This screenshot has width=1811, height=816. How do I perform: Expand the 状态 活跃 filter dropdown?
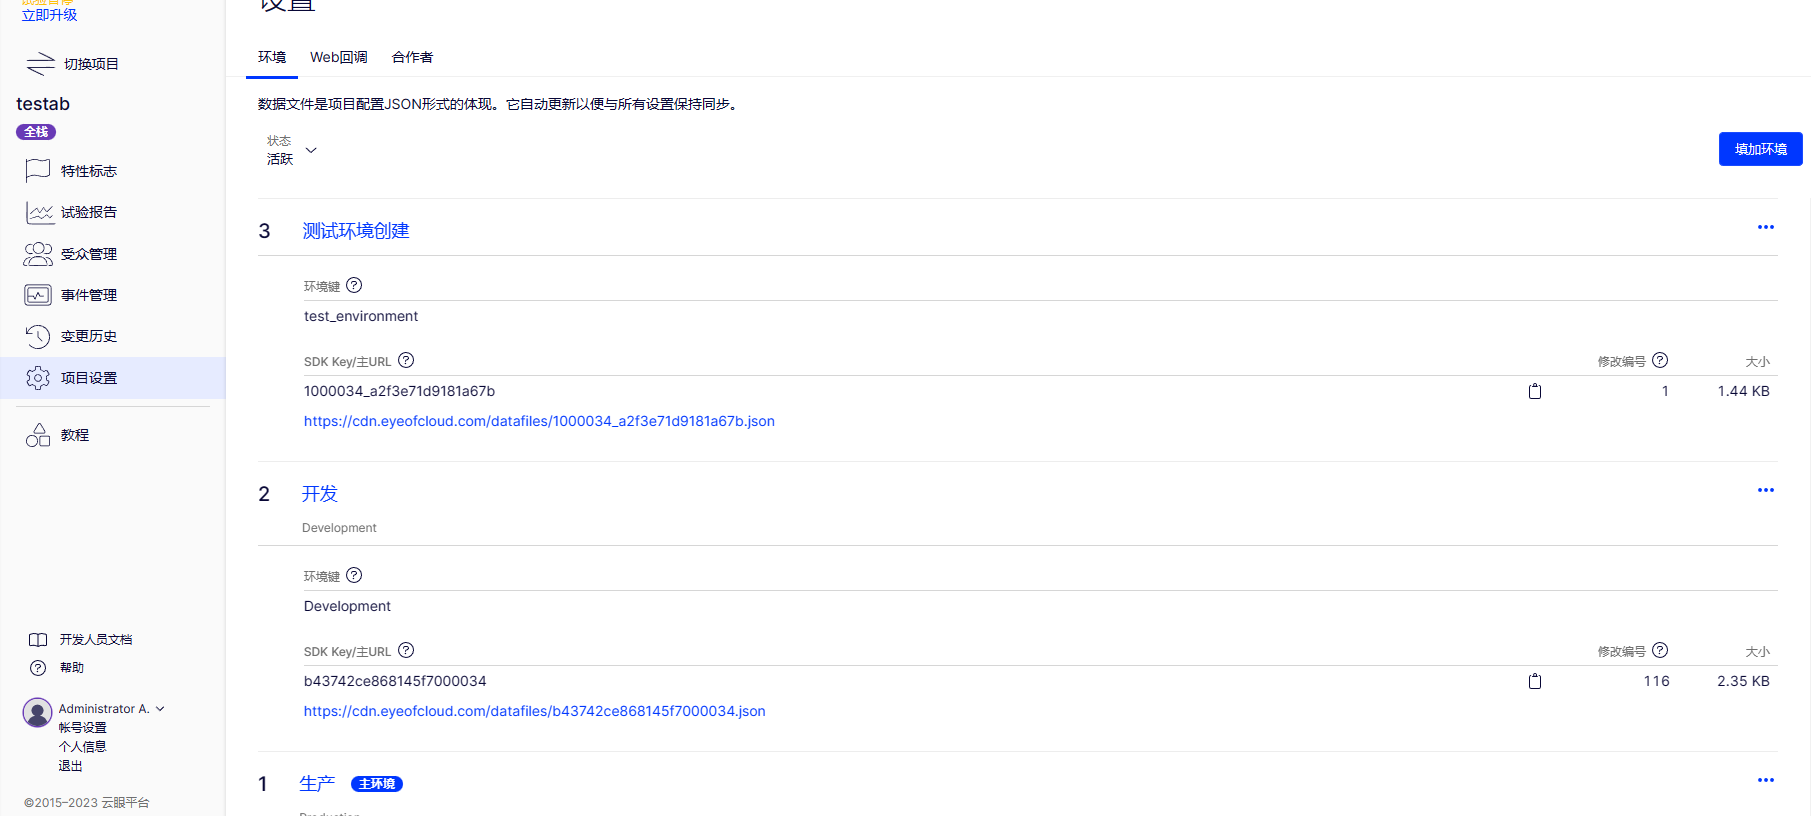(310, 150)
